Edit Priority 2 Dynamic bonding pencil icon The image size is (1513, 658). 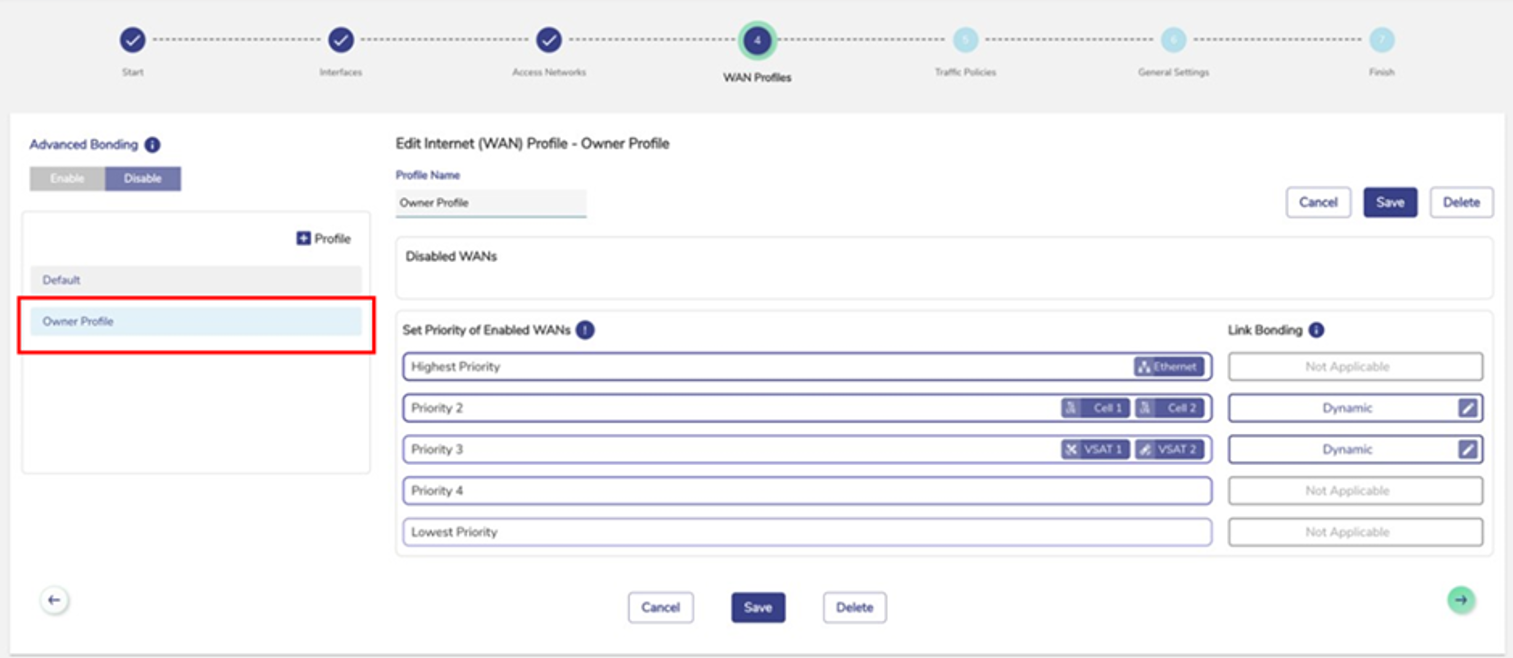[x=1467, y=408]
